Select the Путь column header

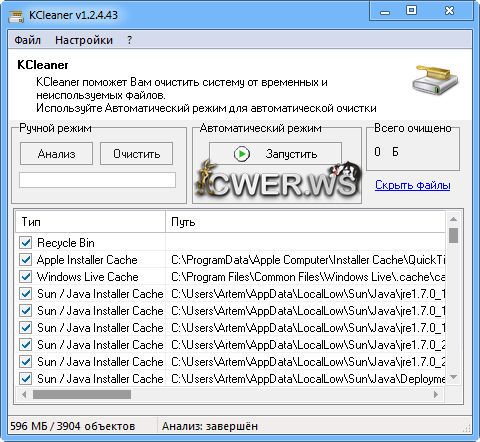[305, 222]
